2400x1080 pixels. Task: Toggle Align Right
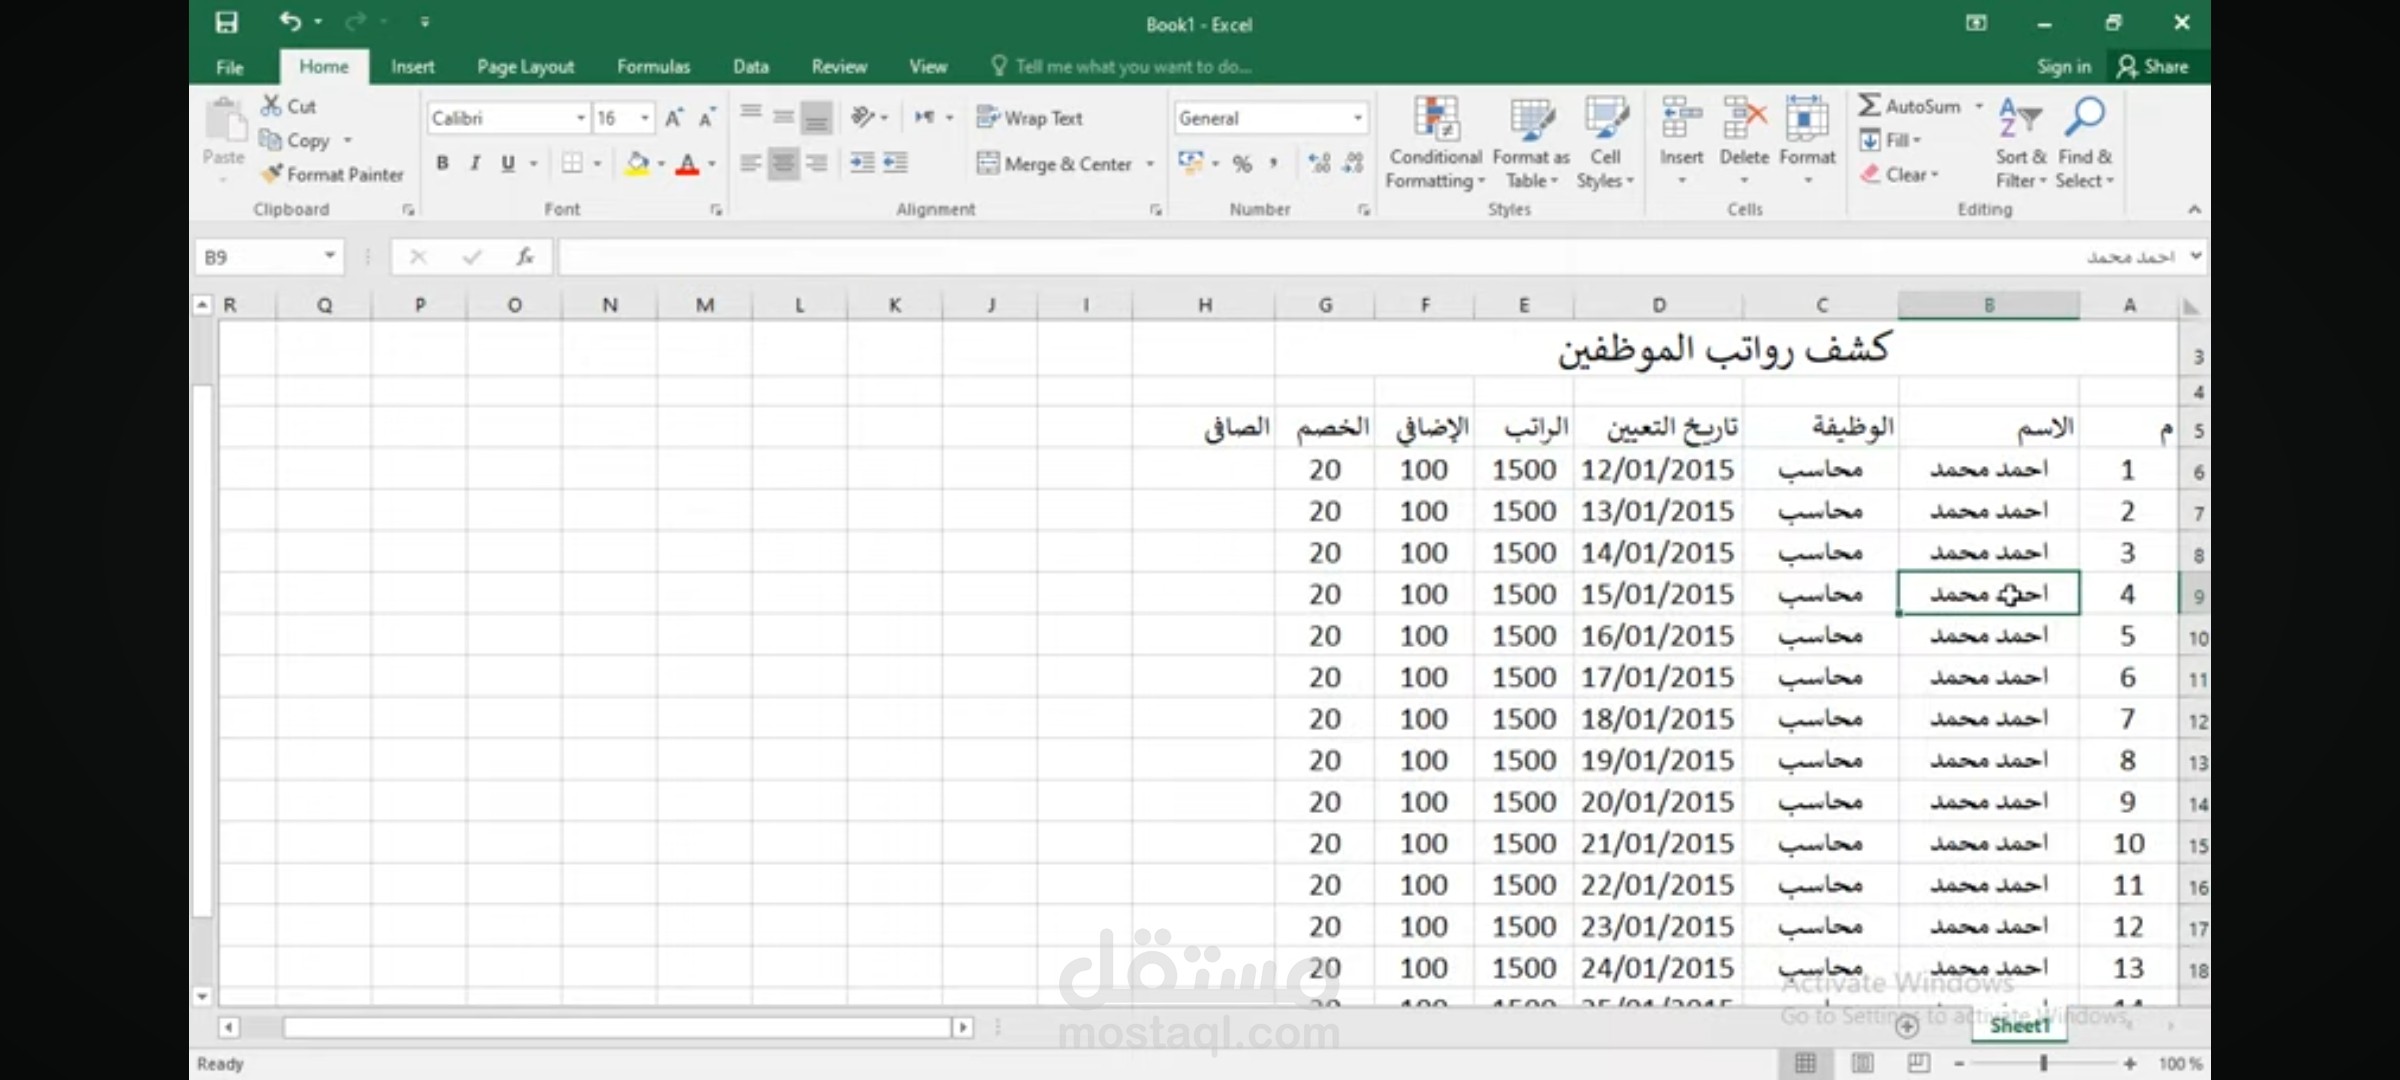pos(816,163)
